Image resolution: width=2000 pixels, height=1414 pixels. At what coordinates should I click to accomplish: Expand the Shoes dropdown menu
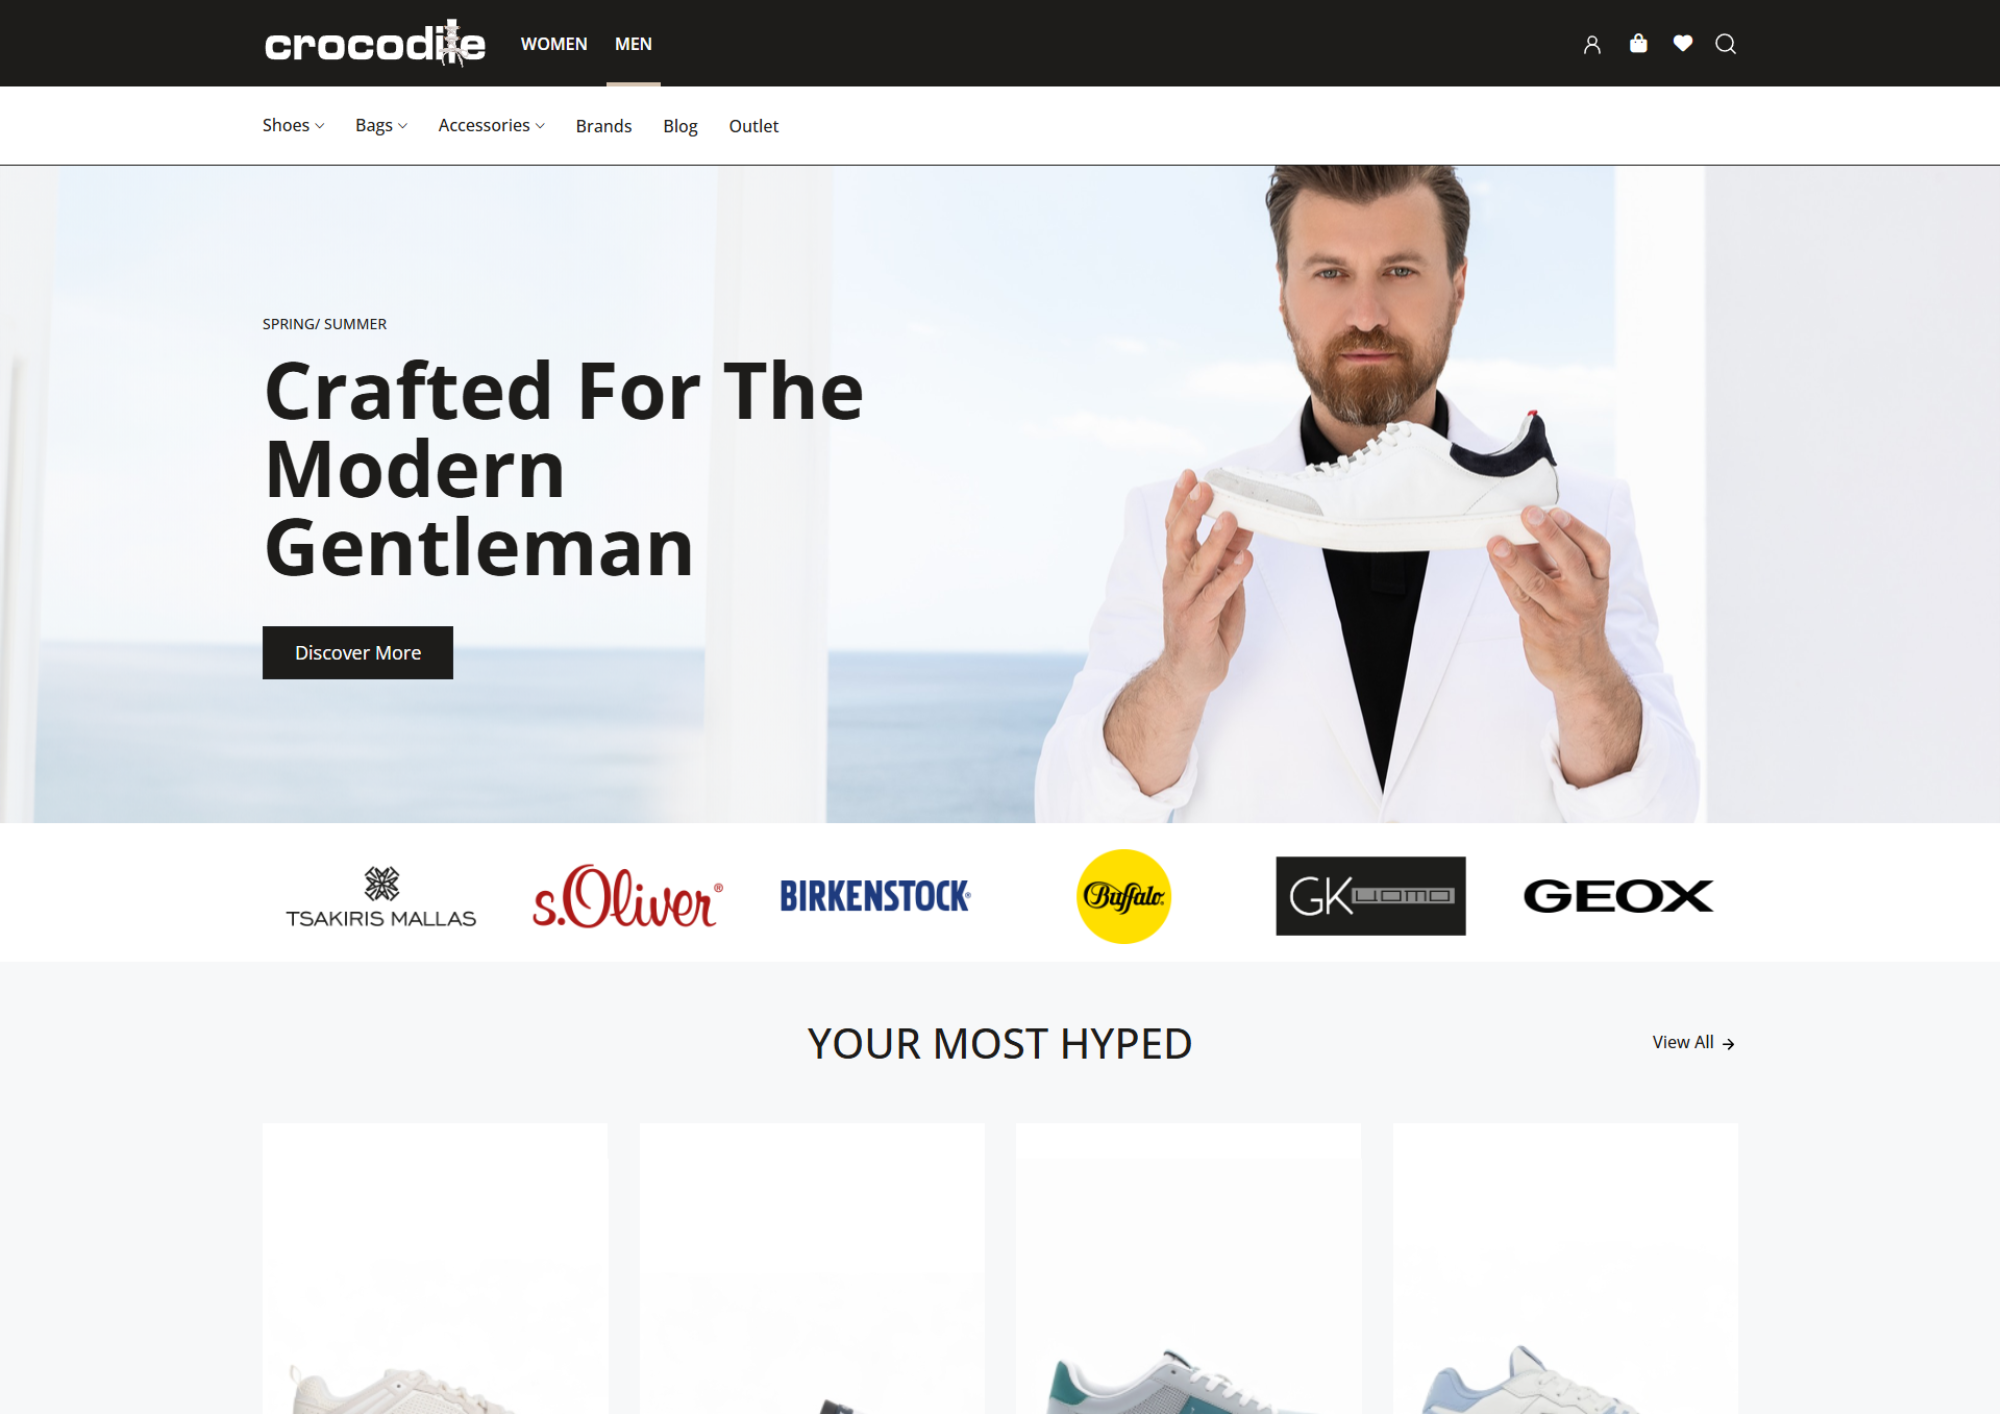(x=293, y=125)
